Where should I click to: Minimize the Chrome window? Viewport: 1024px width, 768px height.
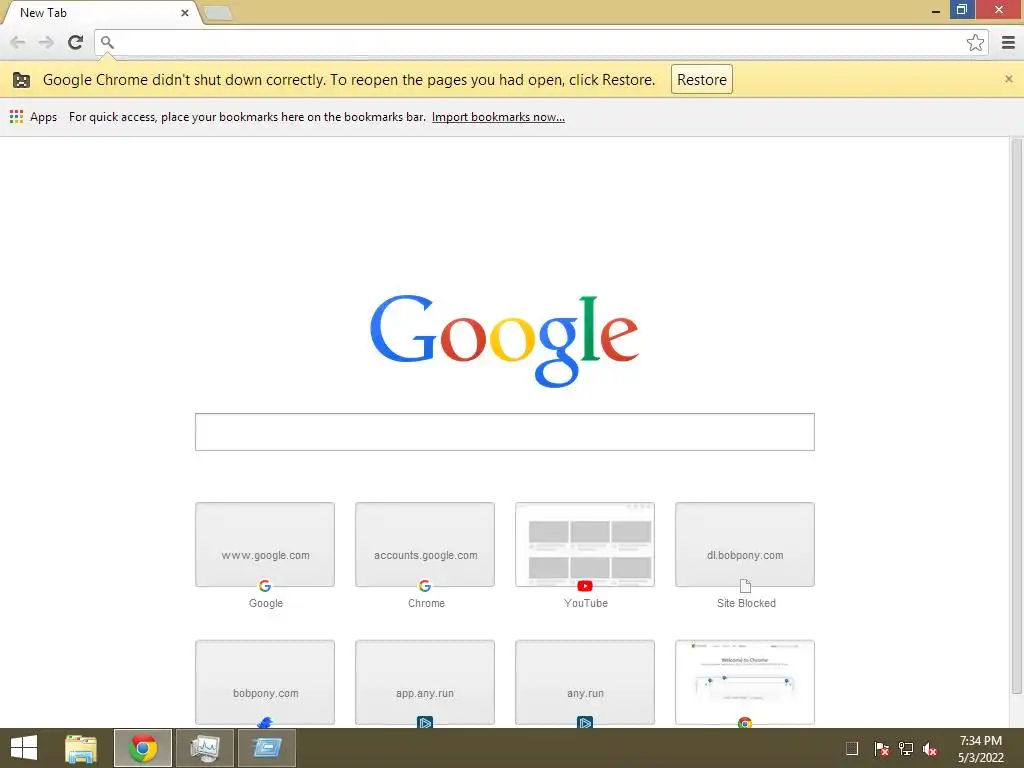[936, 11]
